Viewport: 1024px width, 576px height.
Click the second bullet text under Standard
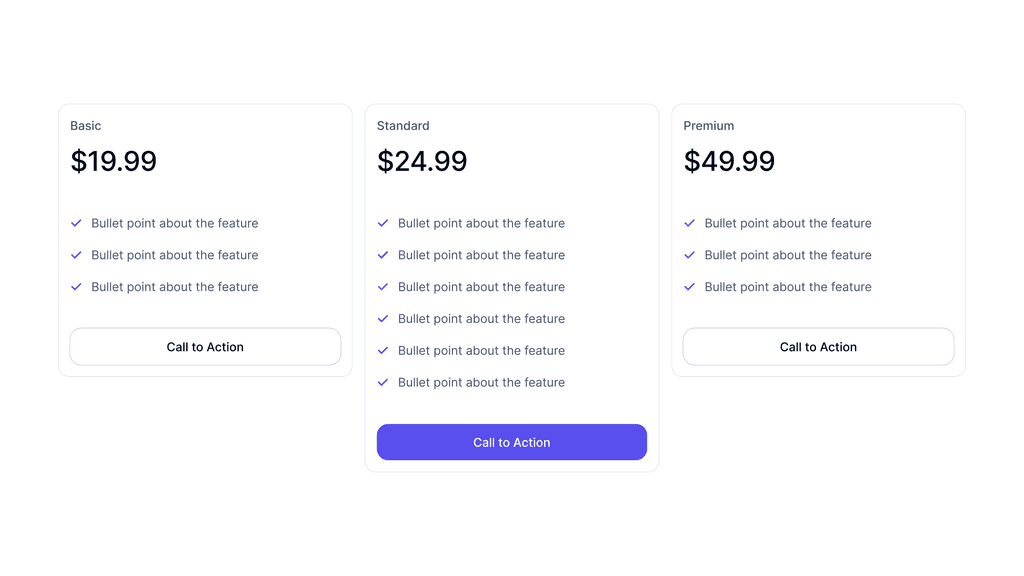481,255
